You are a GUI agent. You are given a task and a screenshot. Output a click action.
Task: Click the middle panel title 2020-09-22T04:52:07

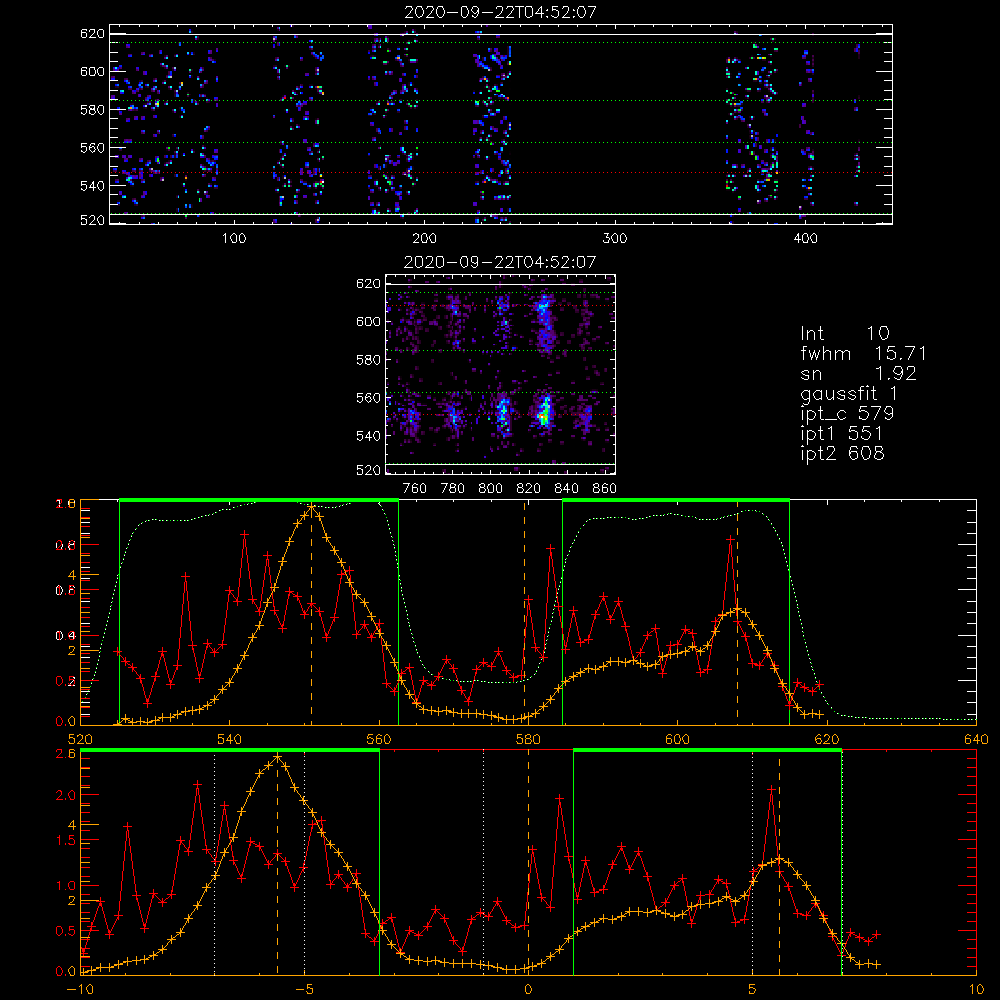(501, 261)
